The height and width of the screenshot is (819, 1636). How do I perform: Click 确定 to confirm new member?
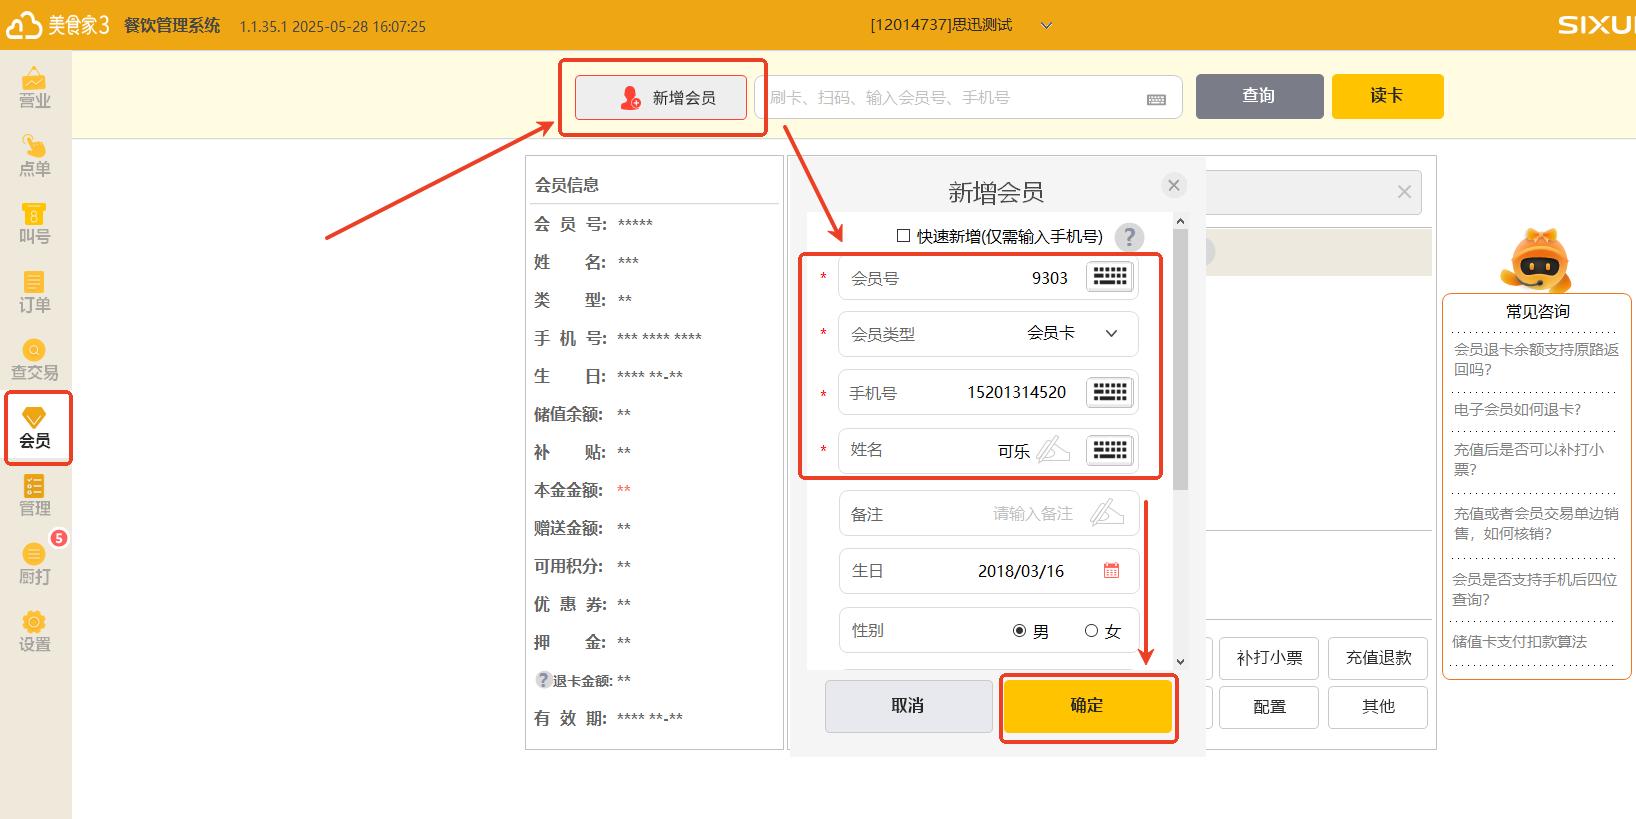[1087, 706]
